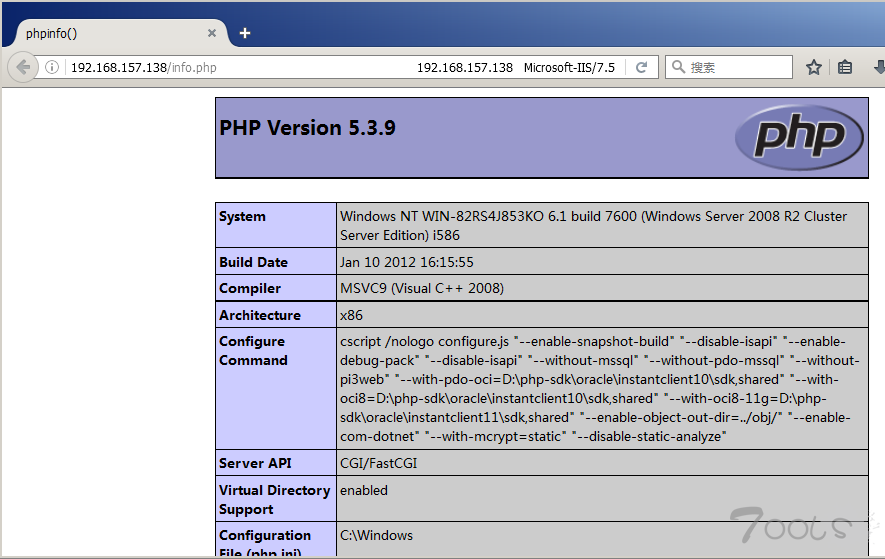Screen dimensions: 885x559
Task: Click the Architecture label cell
Action: [x=275, y=315]
